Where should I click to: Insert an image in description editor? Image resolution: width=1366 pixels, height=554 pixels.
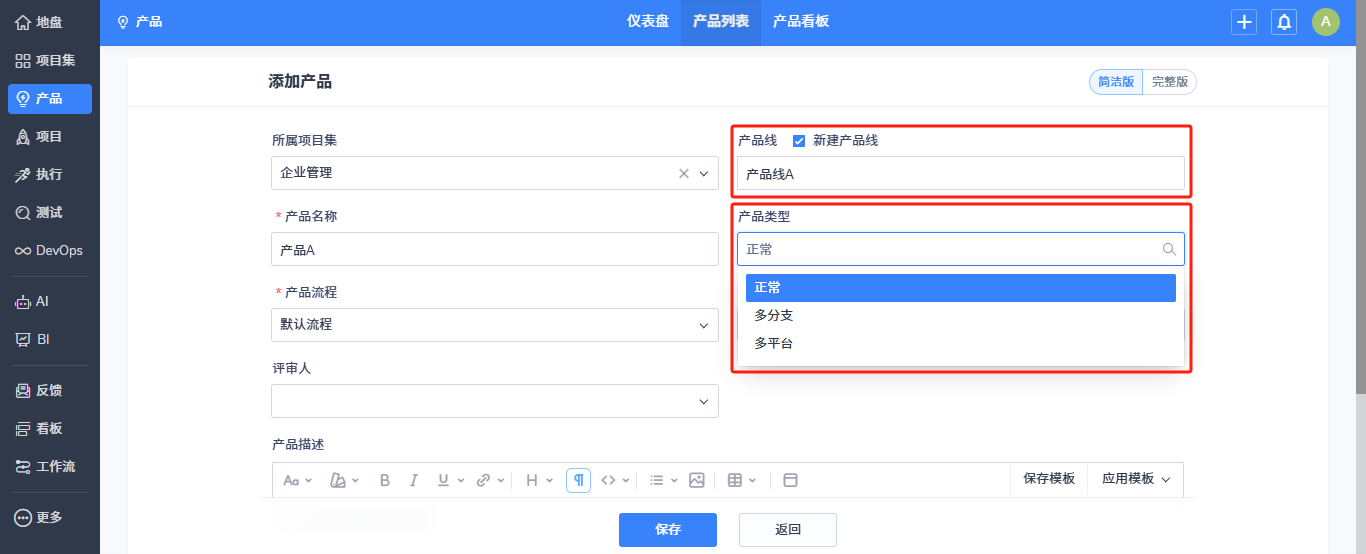point(697,480)
